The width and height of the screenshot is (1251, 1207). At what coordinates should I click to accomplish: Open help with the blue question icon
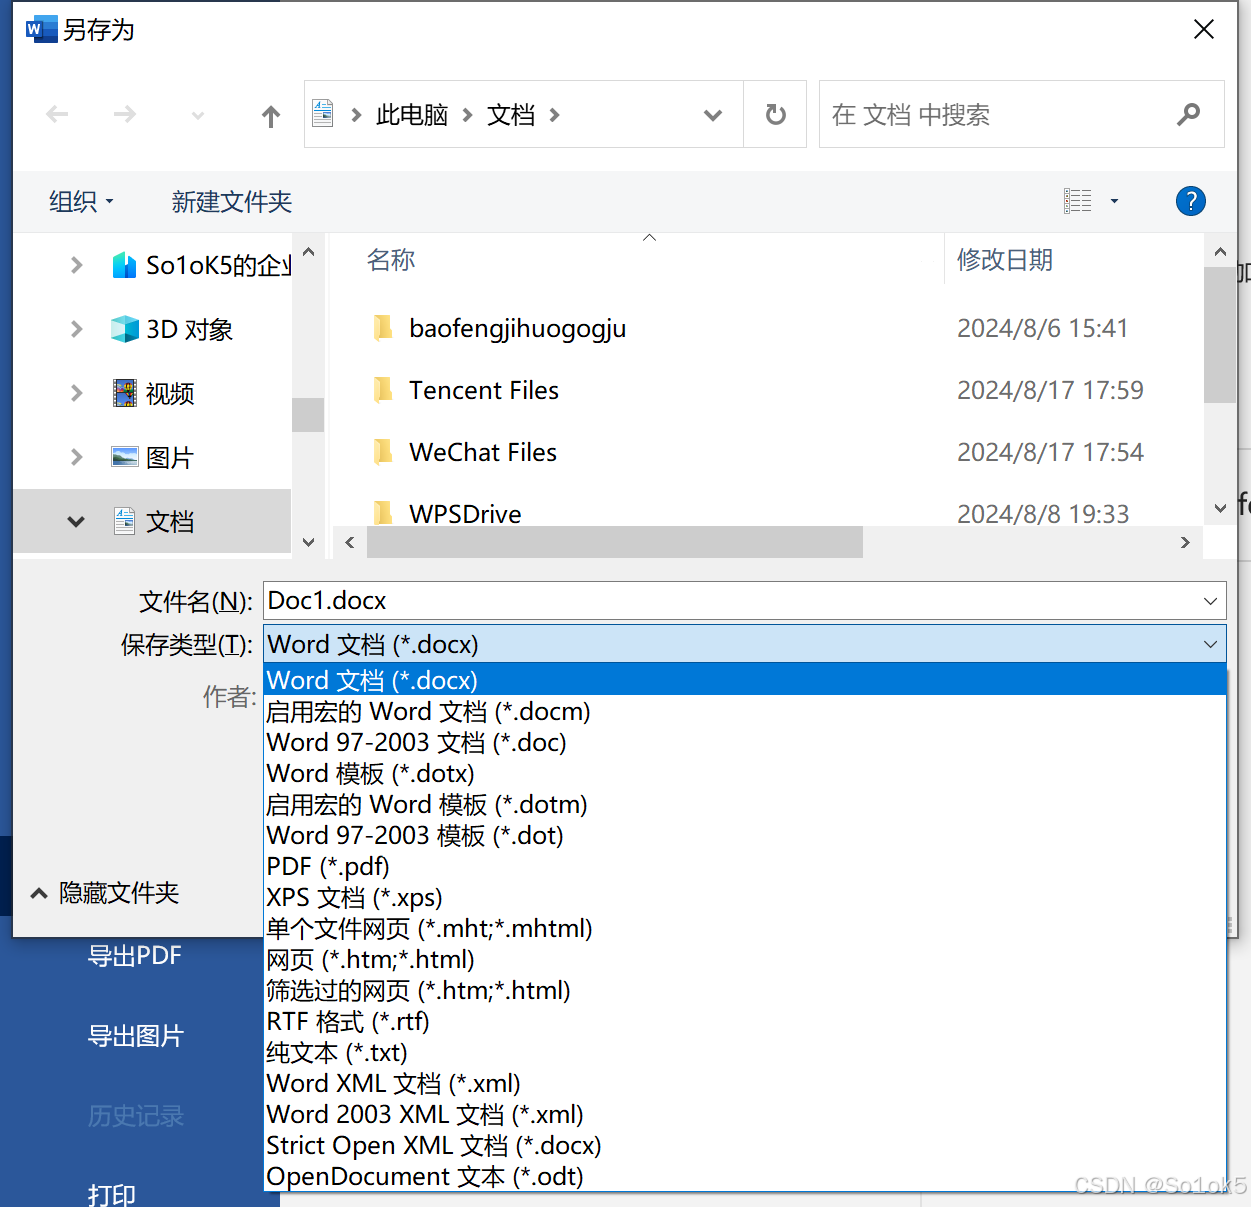click(x=1190, y=201)
